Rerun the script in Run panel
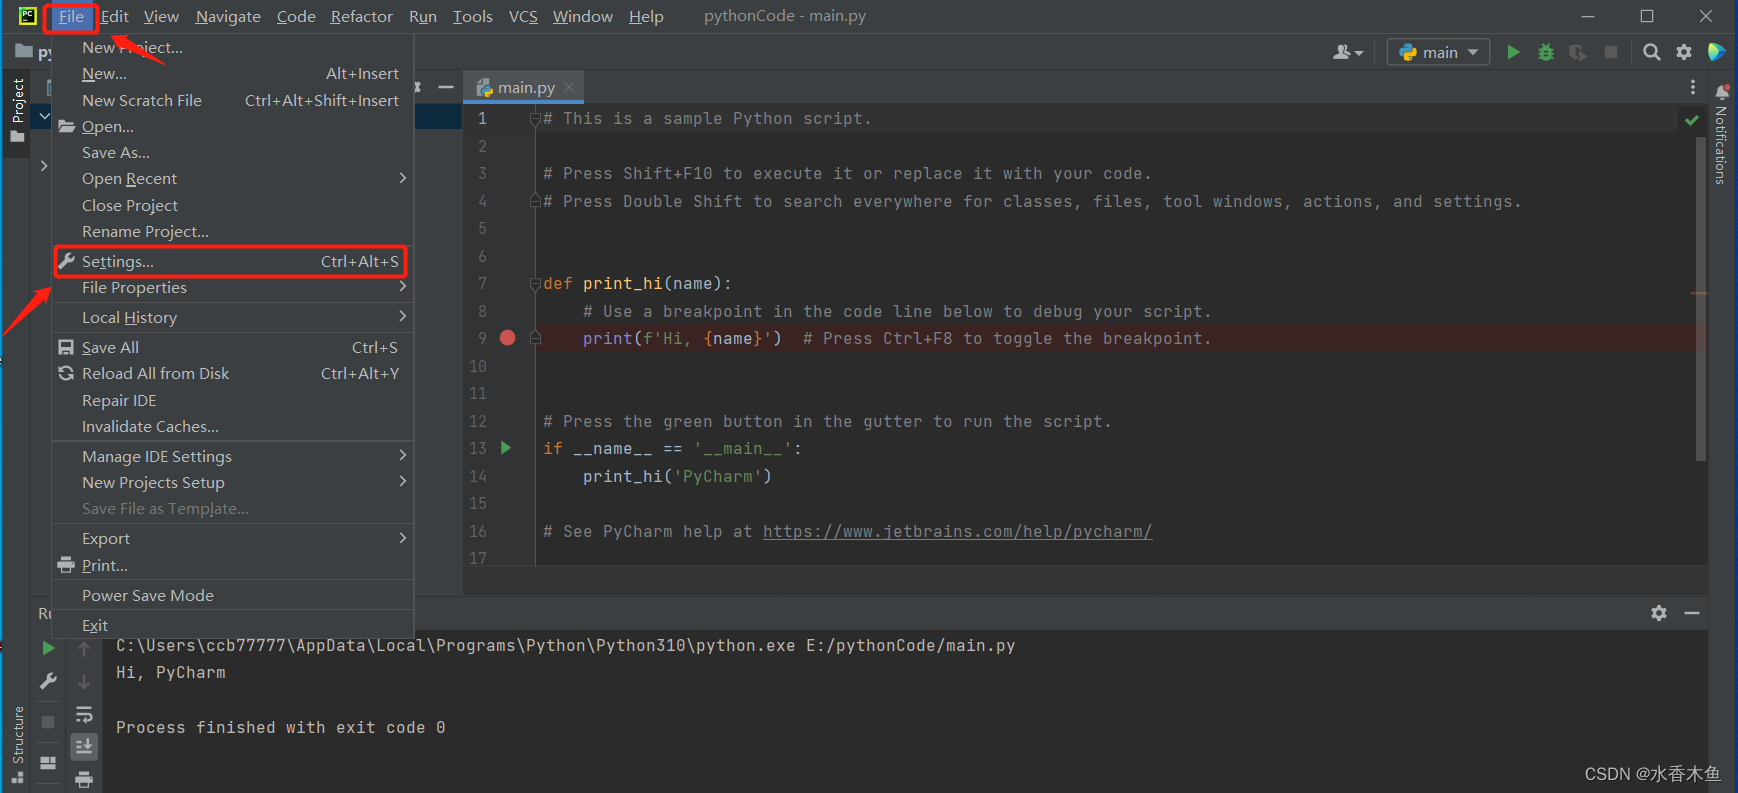This screenshot has height=793, width=1738. pos(48,648)
